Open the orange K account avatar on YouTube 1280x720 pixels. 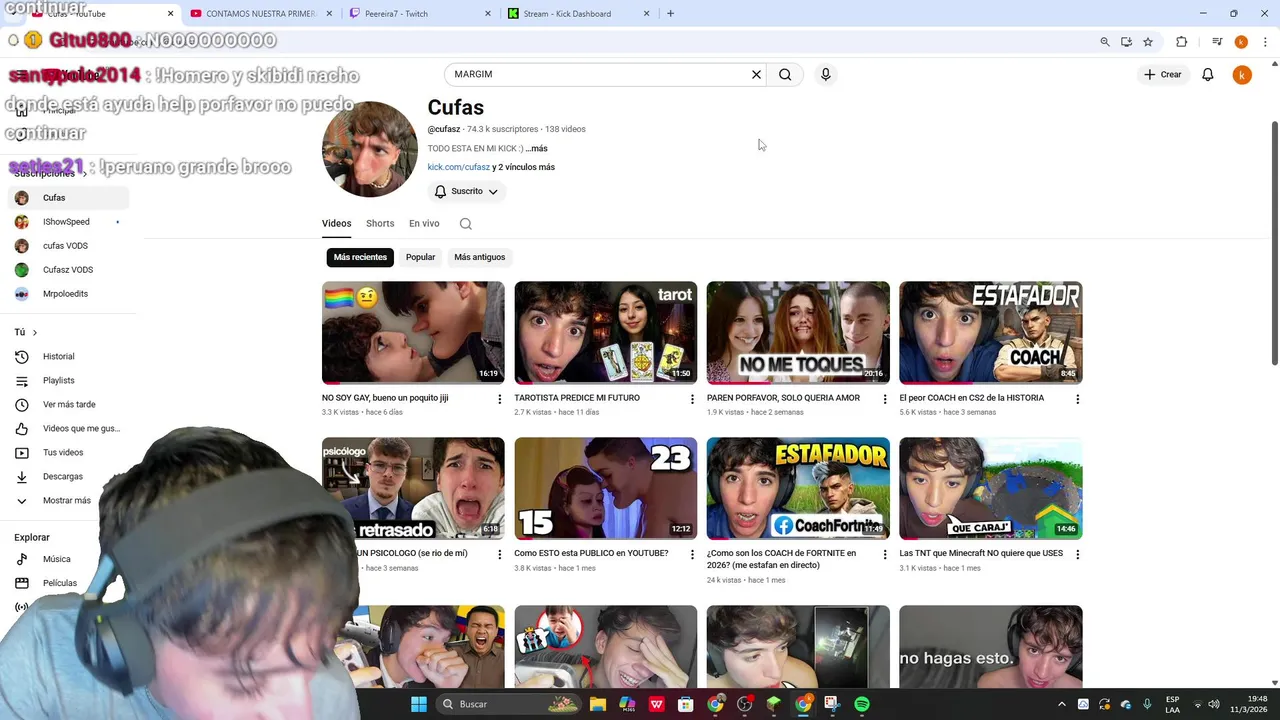pyautogui.click(x=1242, y=74)
